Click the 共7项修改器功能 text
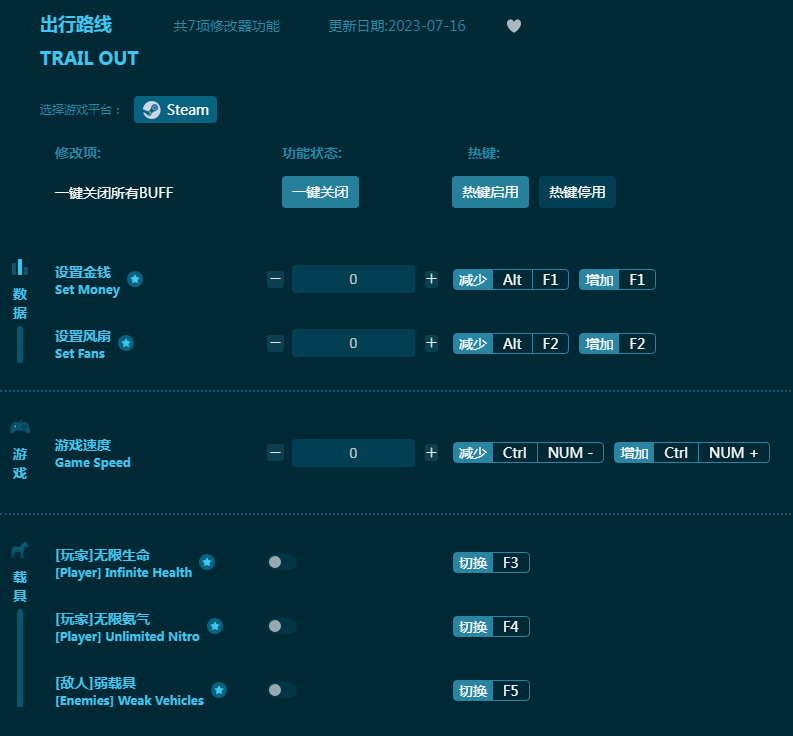793x736 pixels. tap(227, 26)
